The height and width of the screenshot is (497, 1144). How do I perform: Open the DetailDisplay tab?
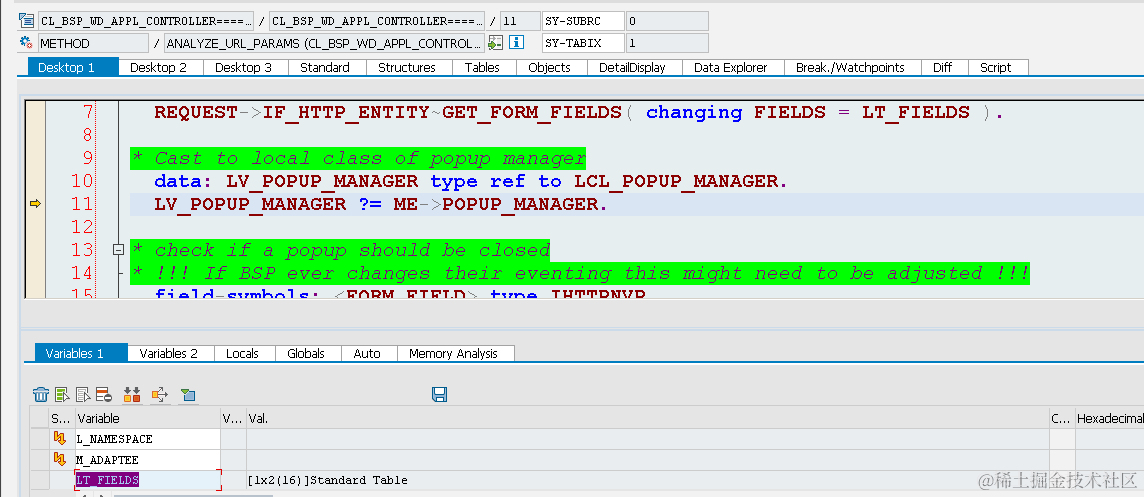point(633,67)
